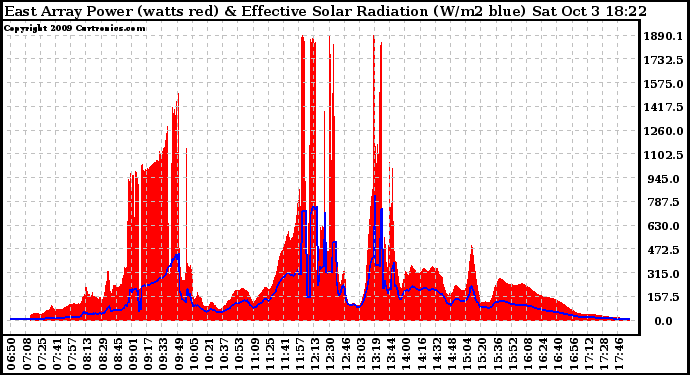The height and width of the screenshot is (375, 690).
Task: Select the 08:29 time label
Action: (x=103, y=353)
